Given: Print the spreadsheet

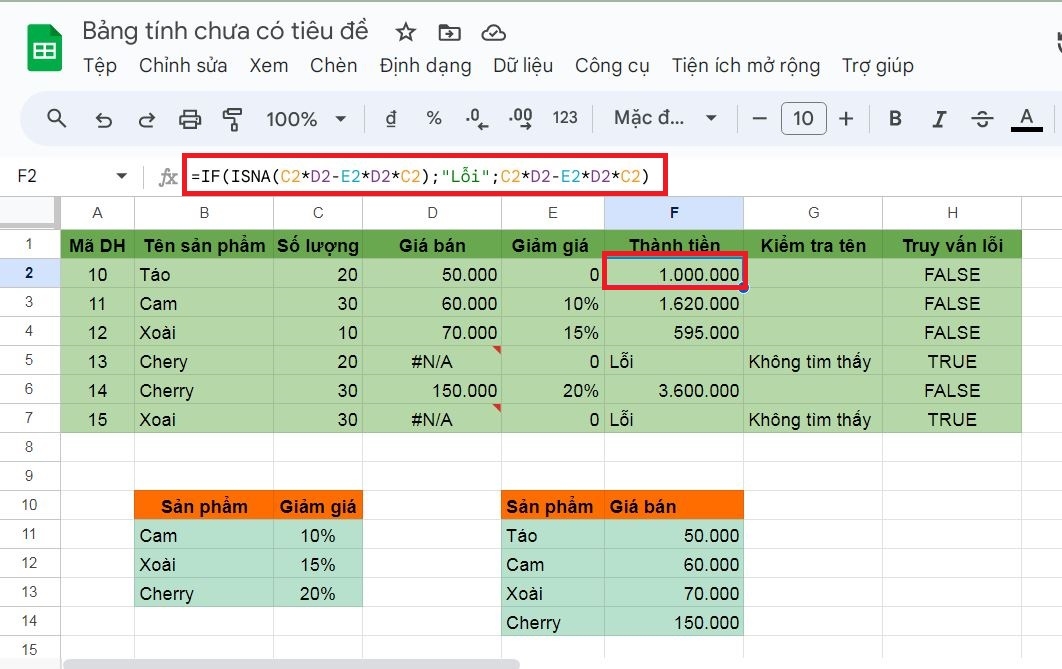Looking at the screenshot, I should pos(190,120).
